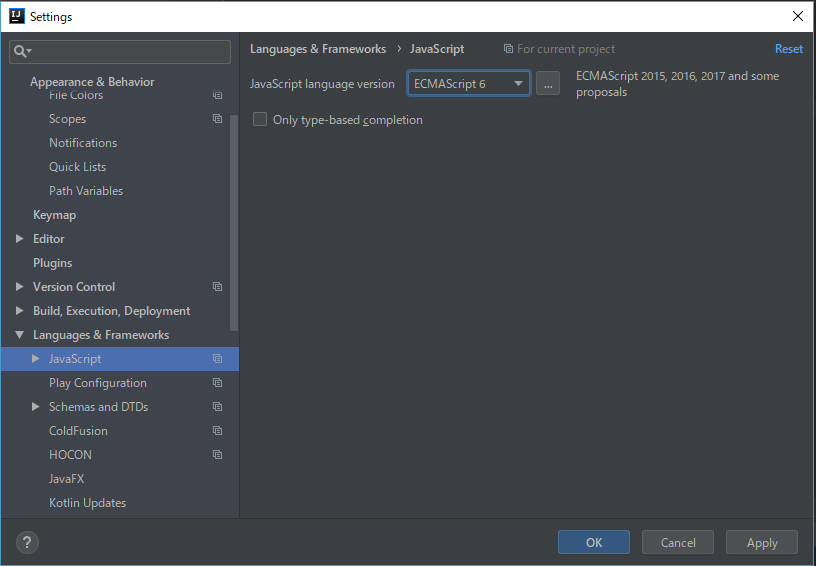The height and width of the screenshot is (566, 816).
Task: Click the OK button
Action: [x=594, y=543]
